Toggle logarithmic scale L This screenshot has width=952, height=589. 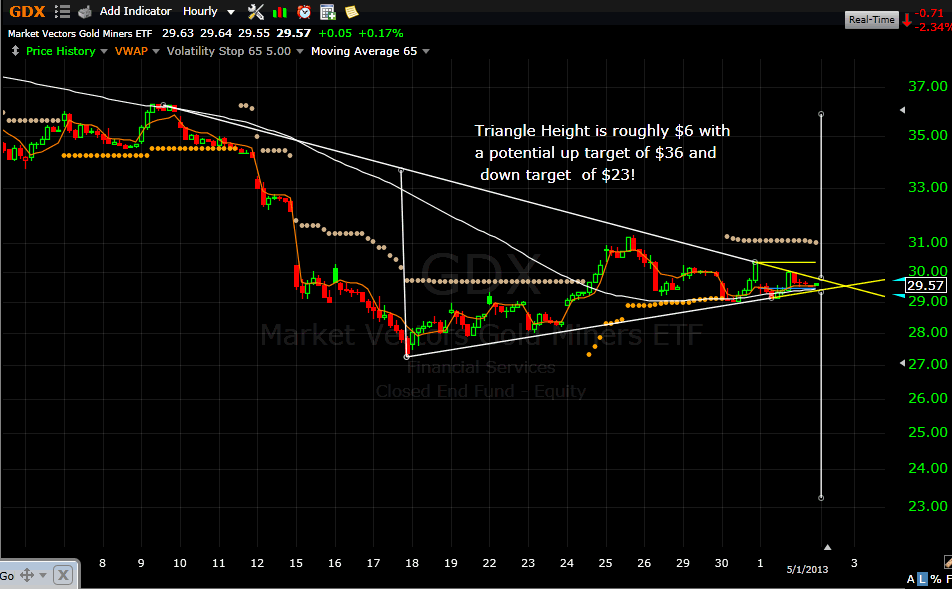click(922, 579)
